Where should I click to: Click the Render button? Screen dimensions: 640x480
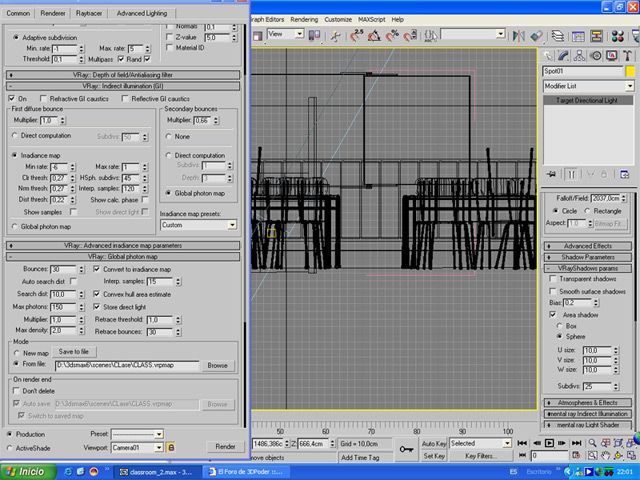pos(225,446)
